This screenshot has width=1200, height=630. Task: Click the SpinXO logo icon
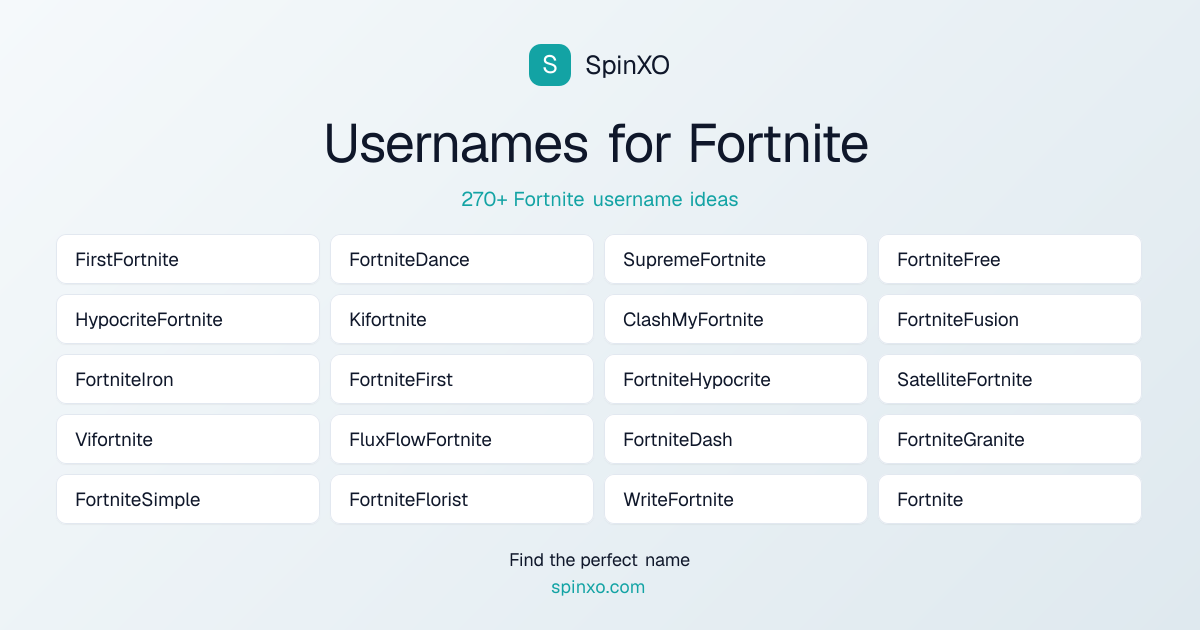(x=550, y=65)
